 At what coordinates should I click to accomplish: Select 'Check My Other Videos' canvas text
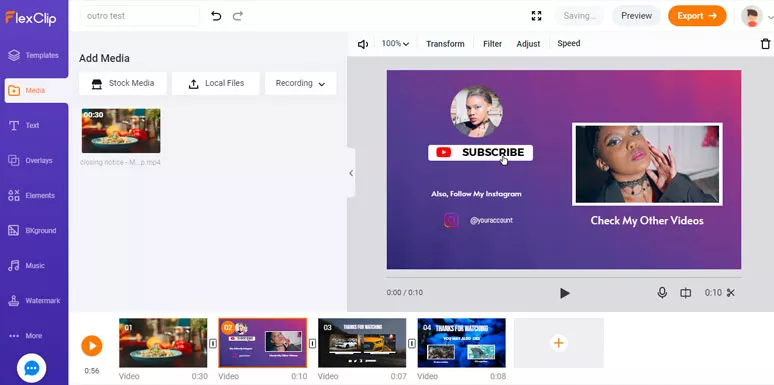click(647, 221)
